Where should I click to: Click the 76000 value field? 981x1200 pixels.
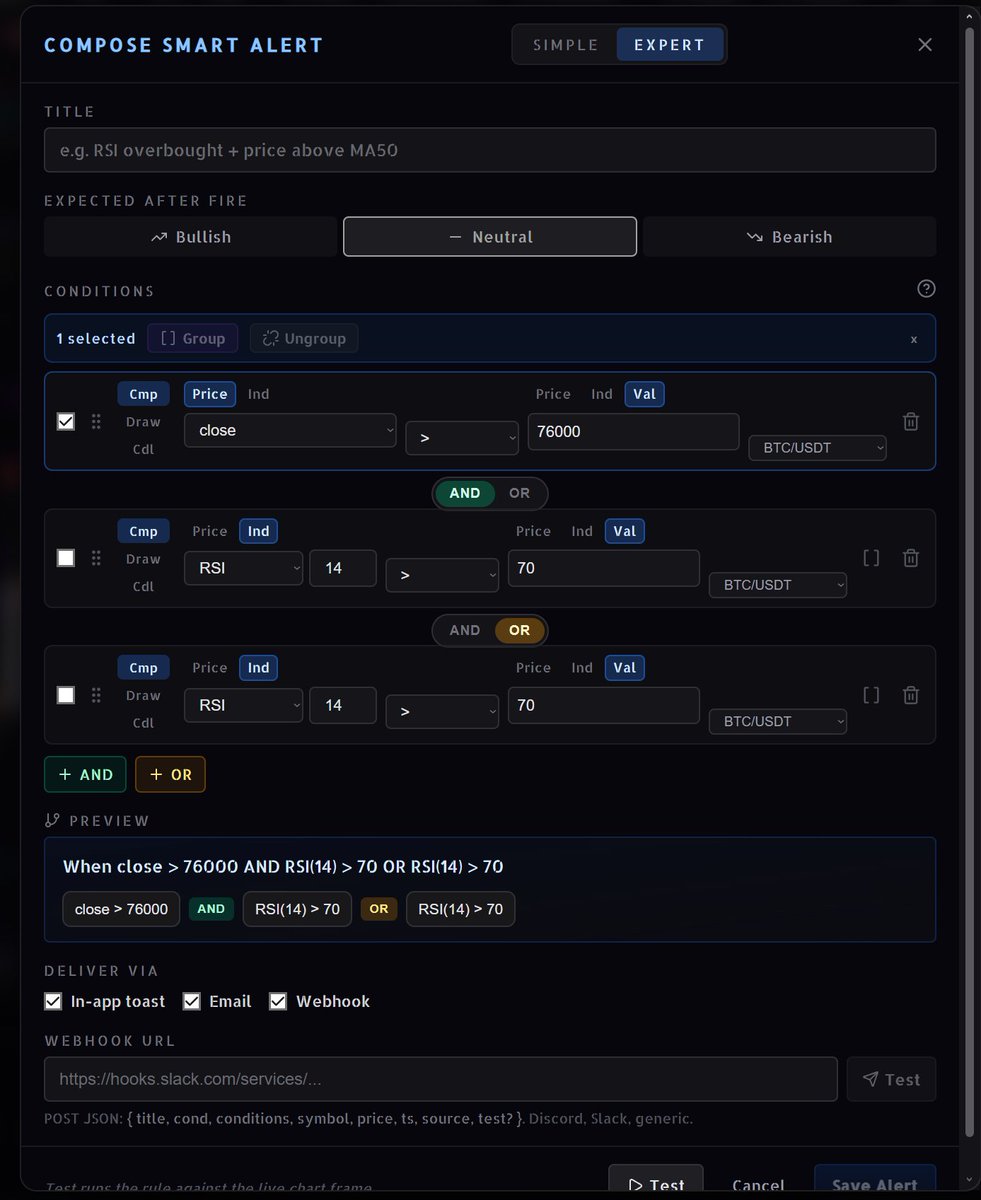tap(634, 431)
